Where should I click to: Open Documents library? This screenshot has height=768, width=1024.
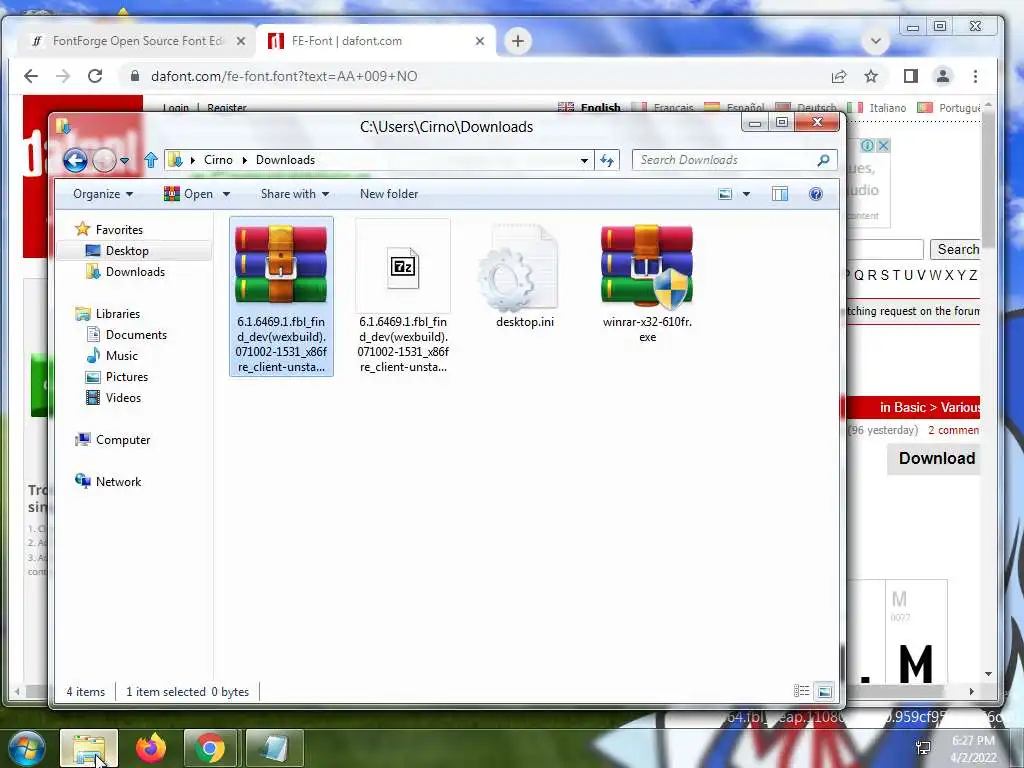point(136,334)
